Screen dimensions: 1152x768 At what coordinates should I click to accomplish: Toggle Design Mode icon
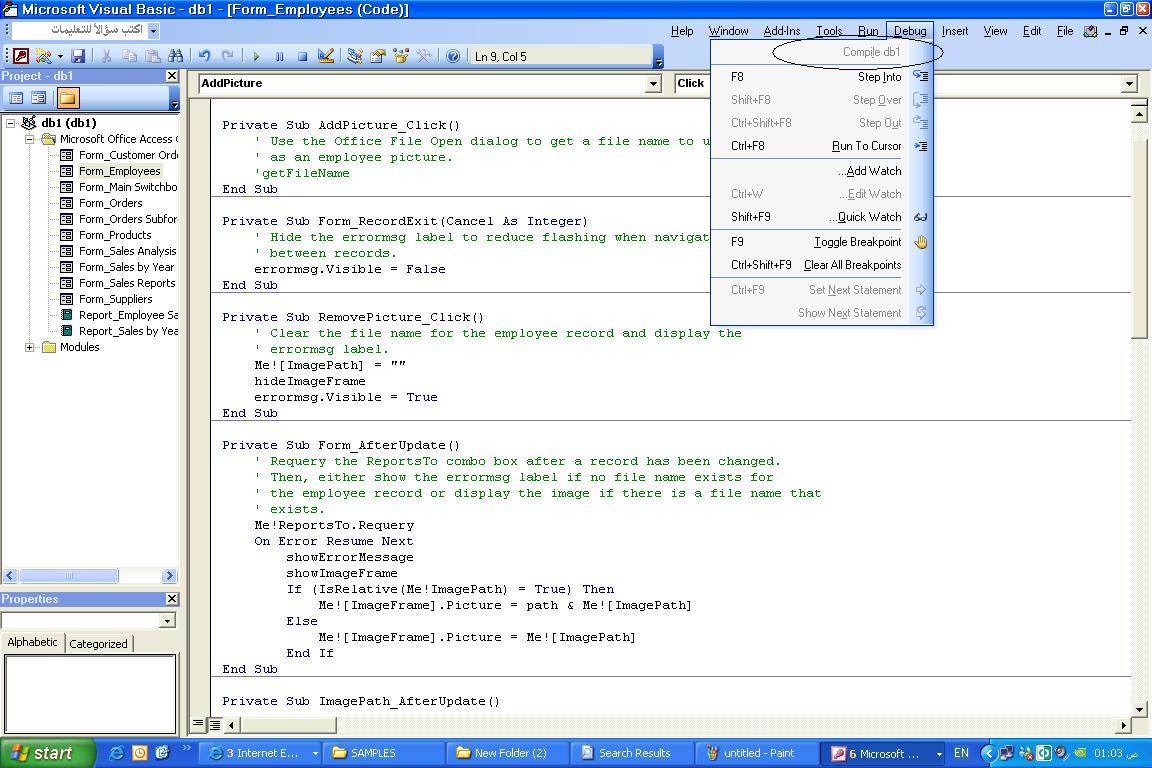[326, 56]
